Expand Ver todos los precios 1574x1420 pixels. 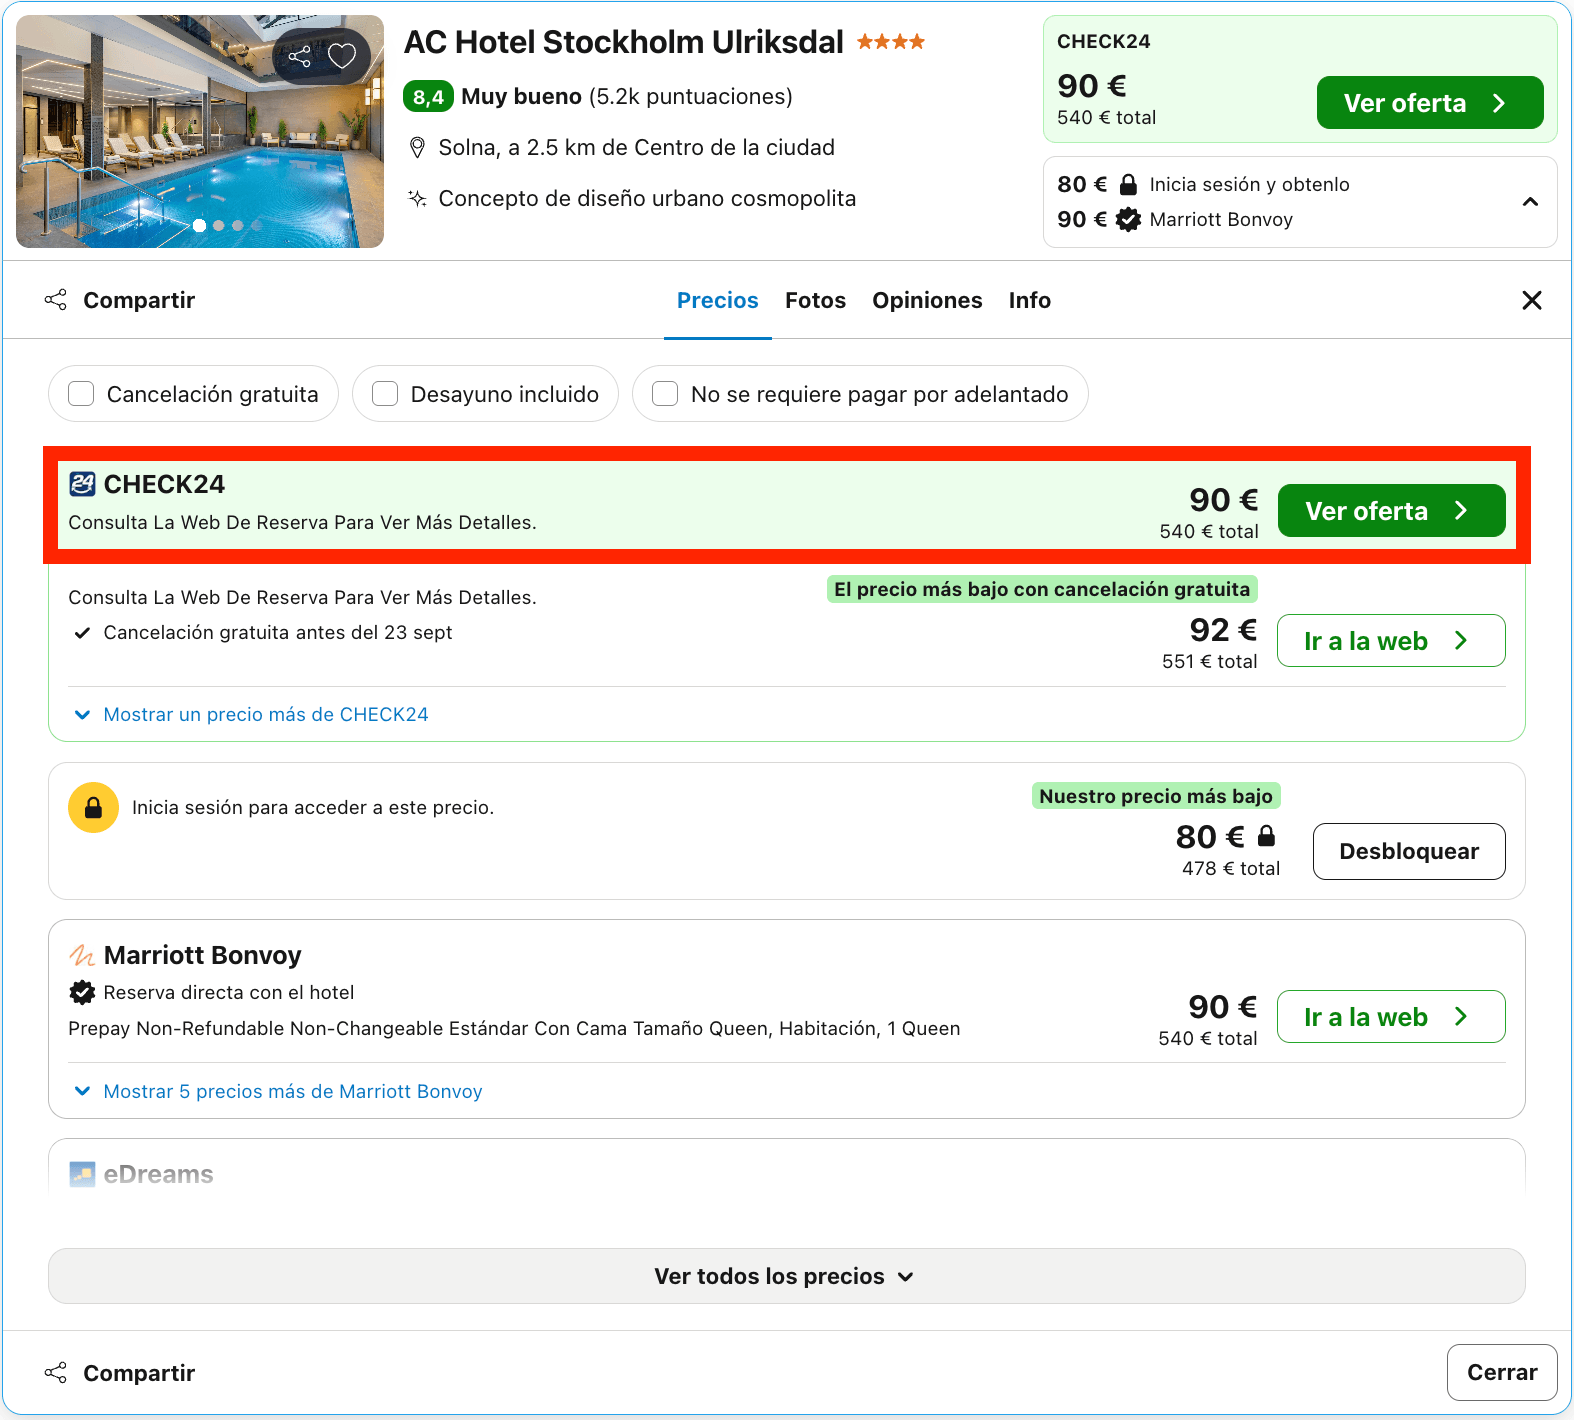coord(786,1276)
